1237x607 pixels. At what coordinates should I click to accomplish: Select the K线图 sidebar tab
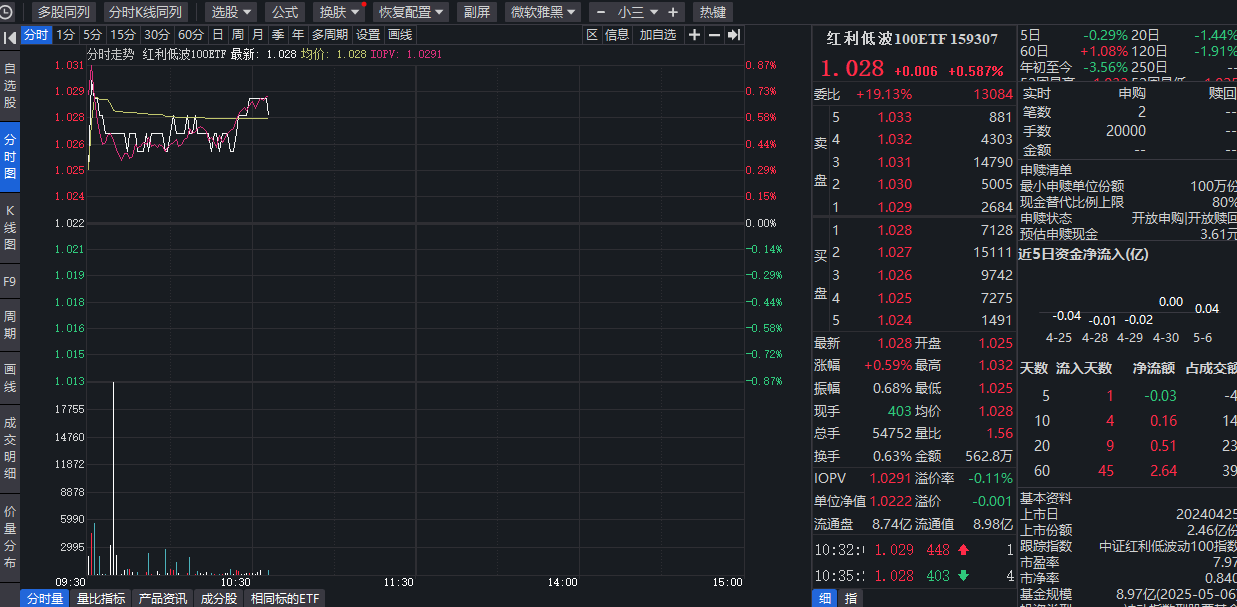tap(9, 227)
